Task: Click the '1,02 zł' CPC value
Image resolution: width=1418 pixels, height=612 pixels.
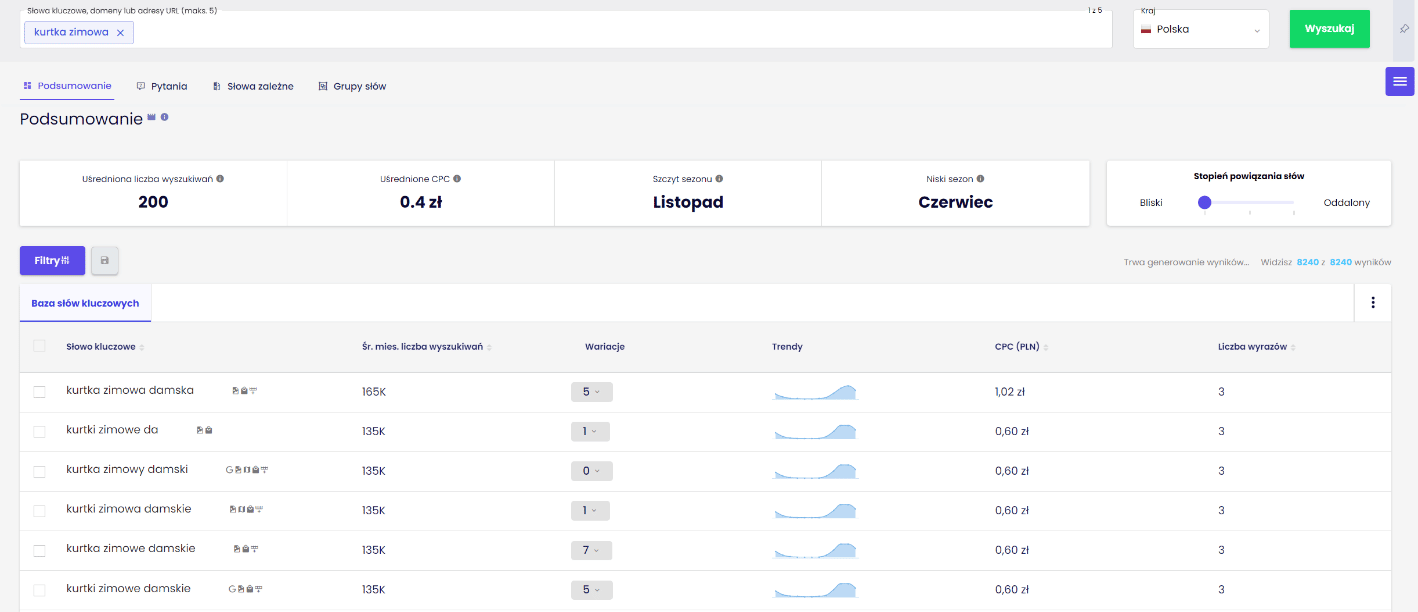Action: pos(1010,392)
